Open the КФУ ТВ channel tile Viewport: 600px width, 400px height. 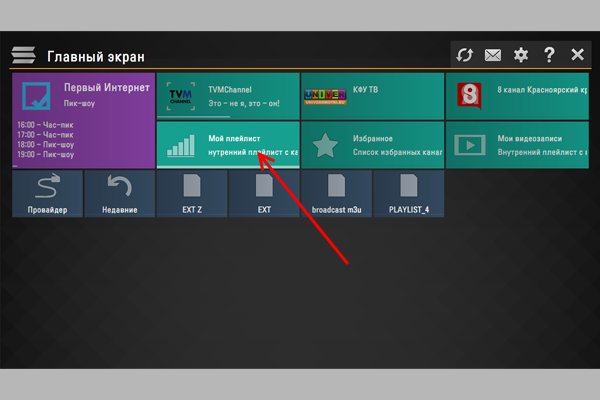pos(372,95)
